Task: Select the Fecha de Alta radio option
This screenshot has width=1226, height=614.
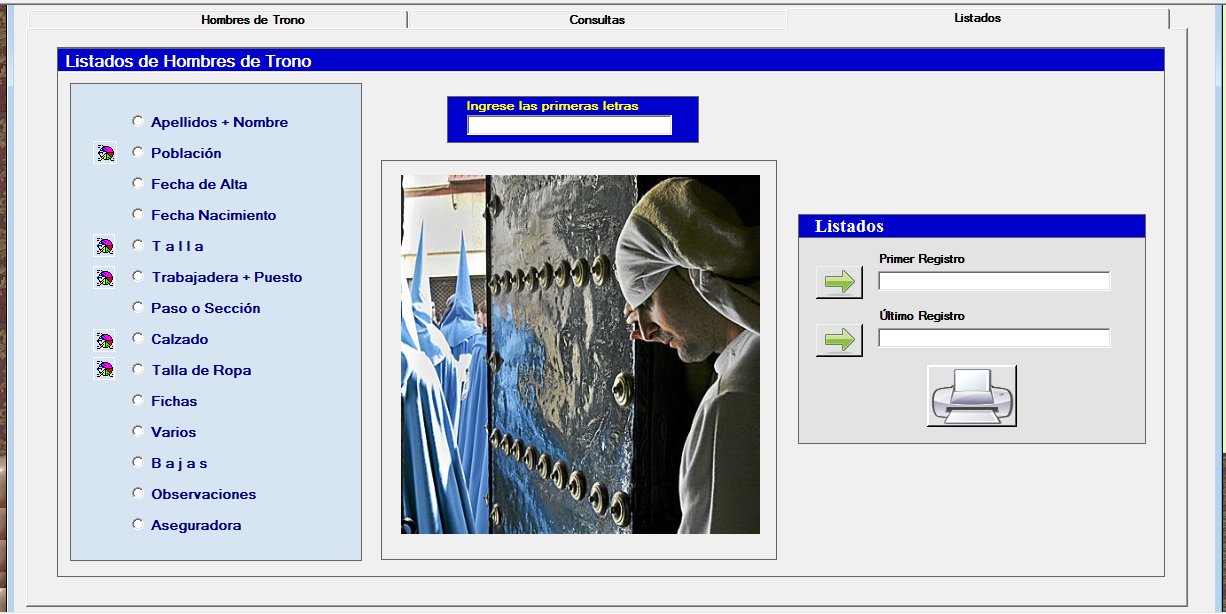Action: pos(138,183)
